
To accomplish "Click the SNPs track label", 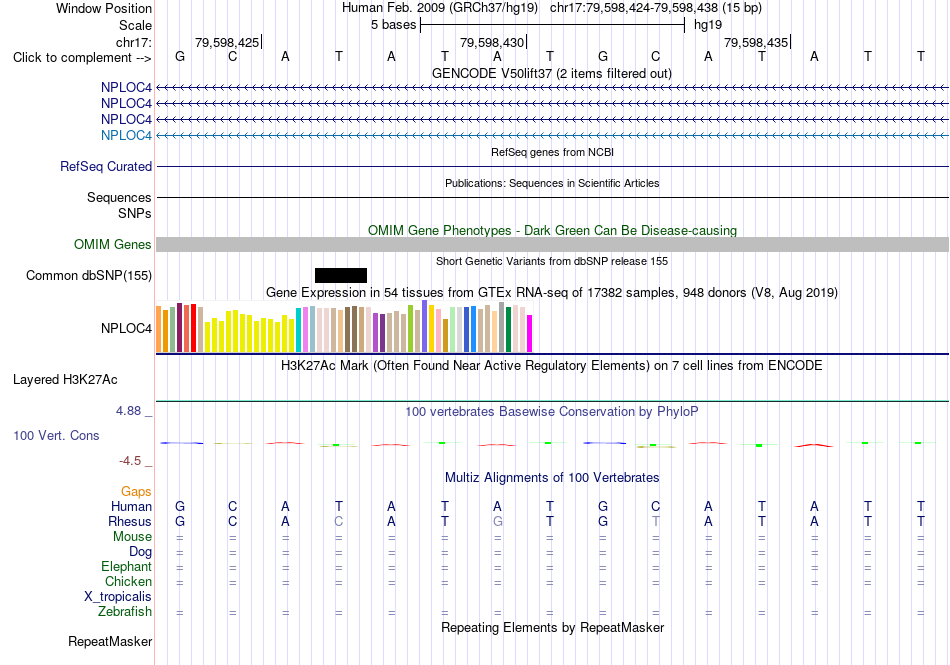I will click(135, 213).
